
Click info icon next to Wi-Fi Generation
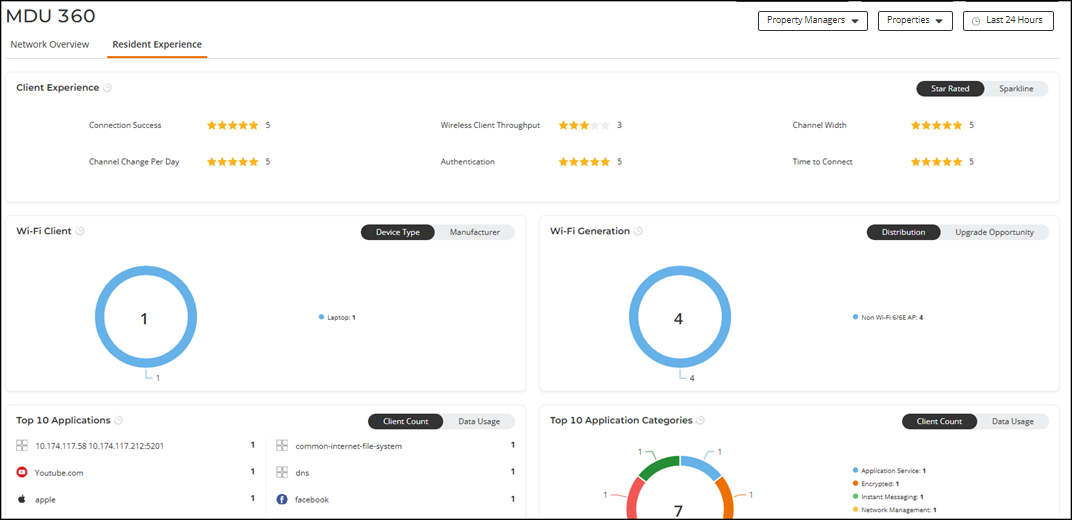coord(638,231)
